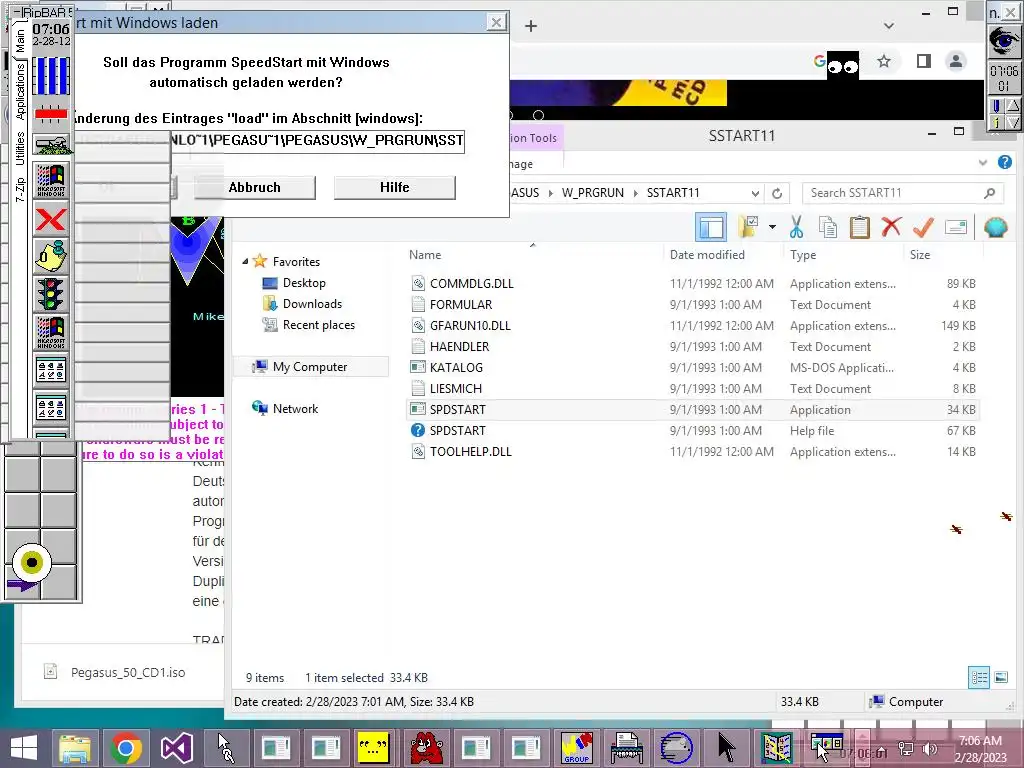Image resolution: width=1024 pixels, height=768 pixels.
Task: Select the Applications tab in RipBAR
Action: [x=20, y=92]
